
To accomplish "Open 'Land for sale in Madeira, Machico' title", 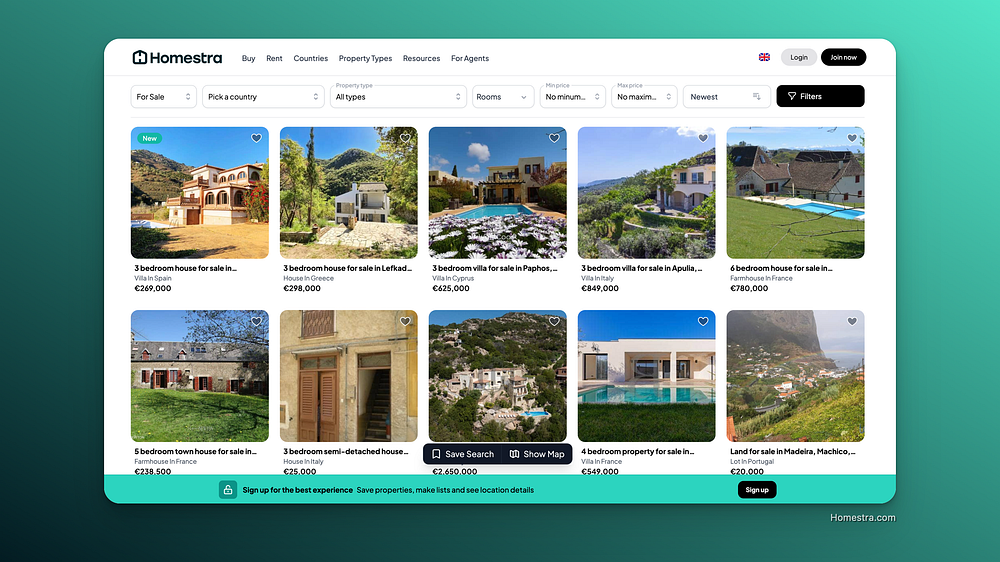I will [793, 452].
